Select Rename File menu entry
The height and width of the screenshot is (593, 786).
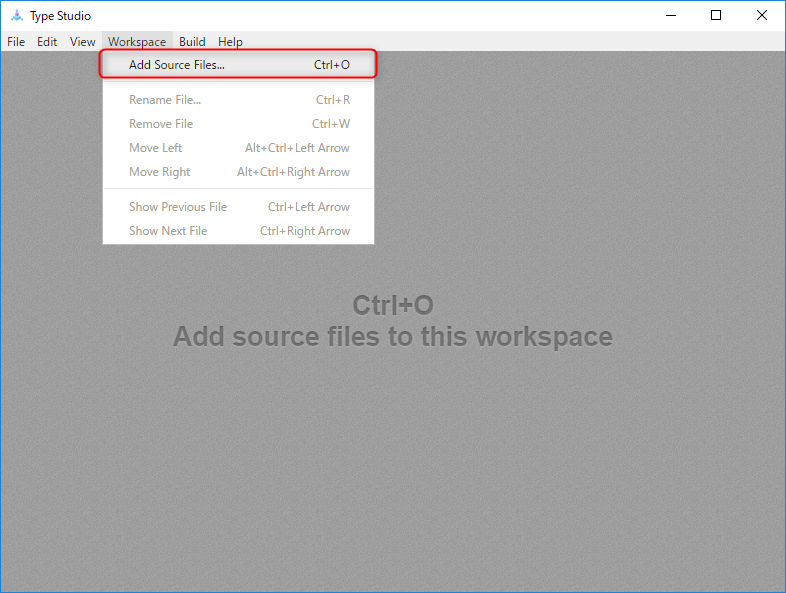238,100
